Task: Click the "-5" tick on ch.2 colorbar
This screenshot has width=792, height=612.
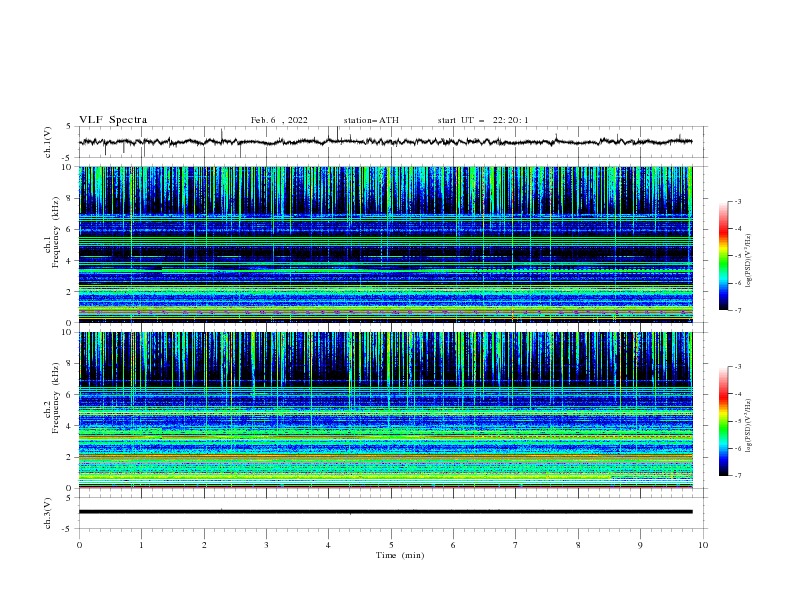Action: 738,421
